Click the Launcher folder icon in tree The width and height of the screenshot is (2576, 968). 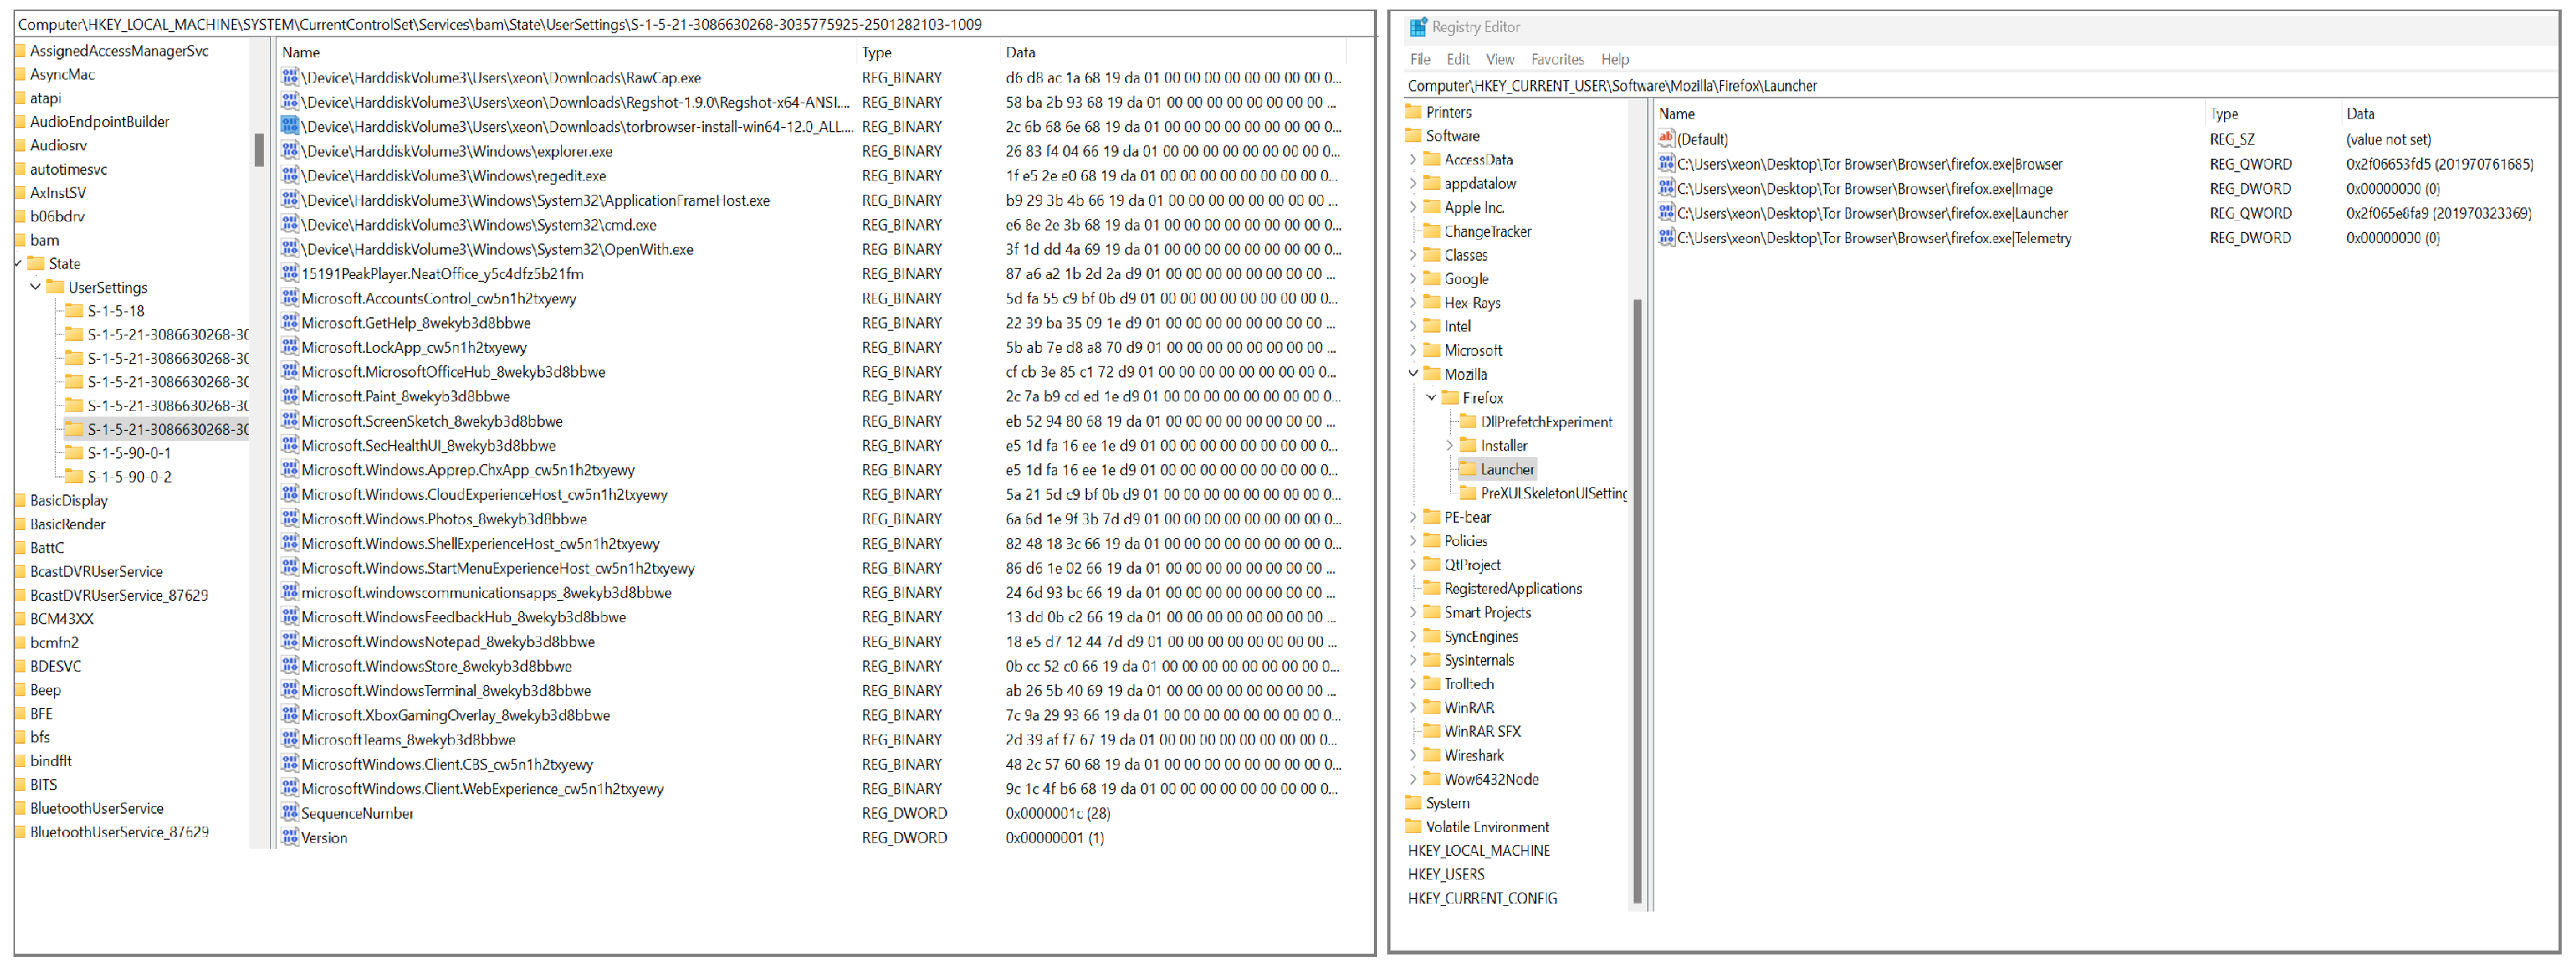[x=1468, y=469]
